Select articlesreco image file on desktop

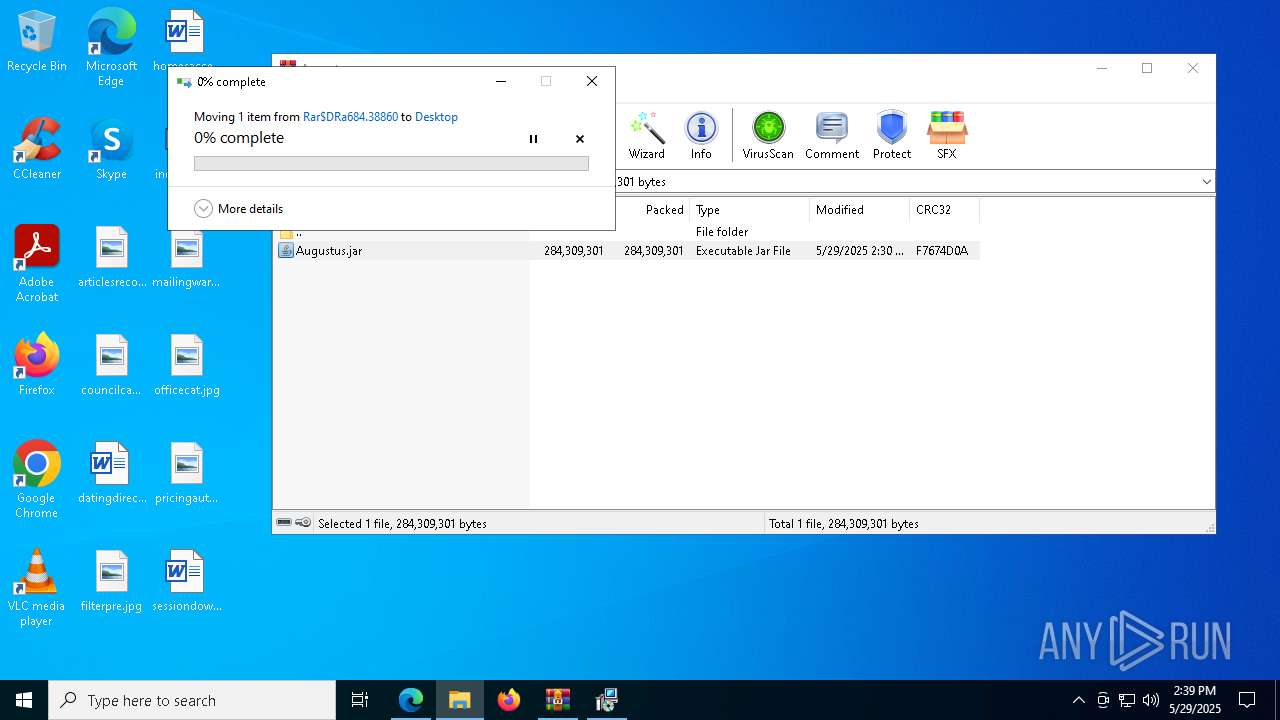pos(112,258)
